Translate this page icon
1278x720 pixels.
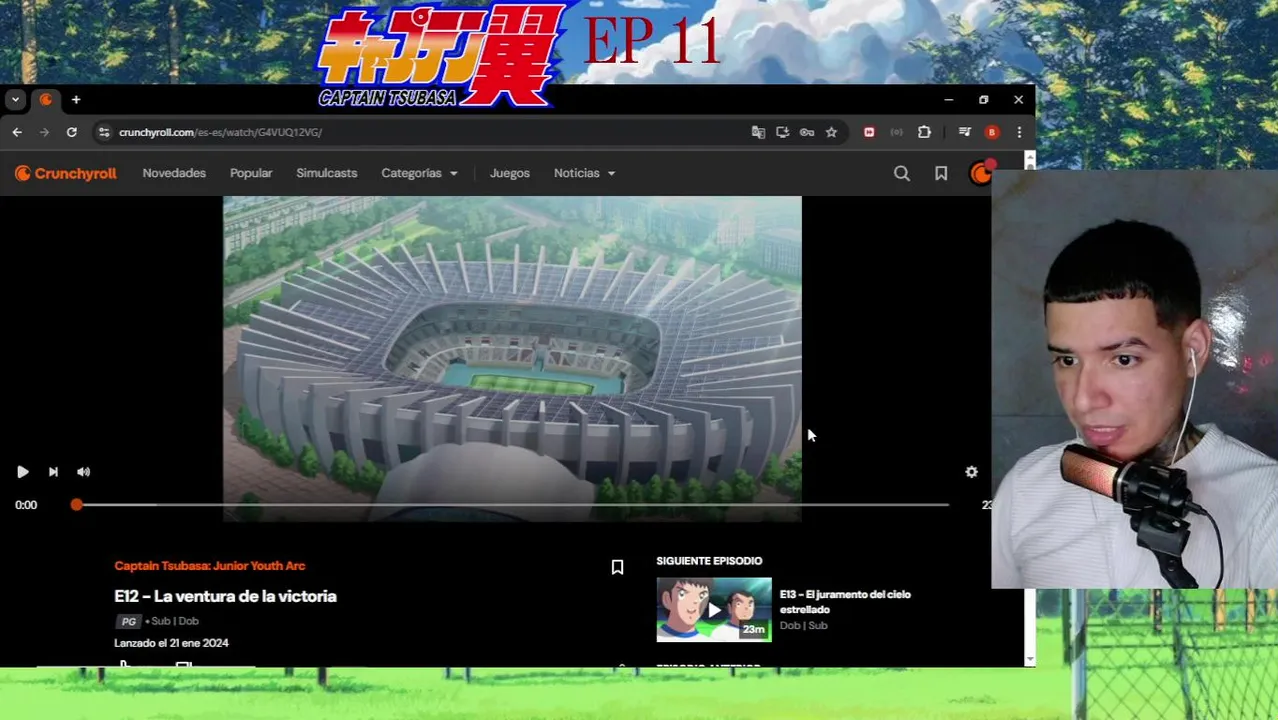[758, 132]
